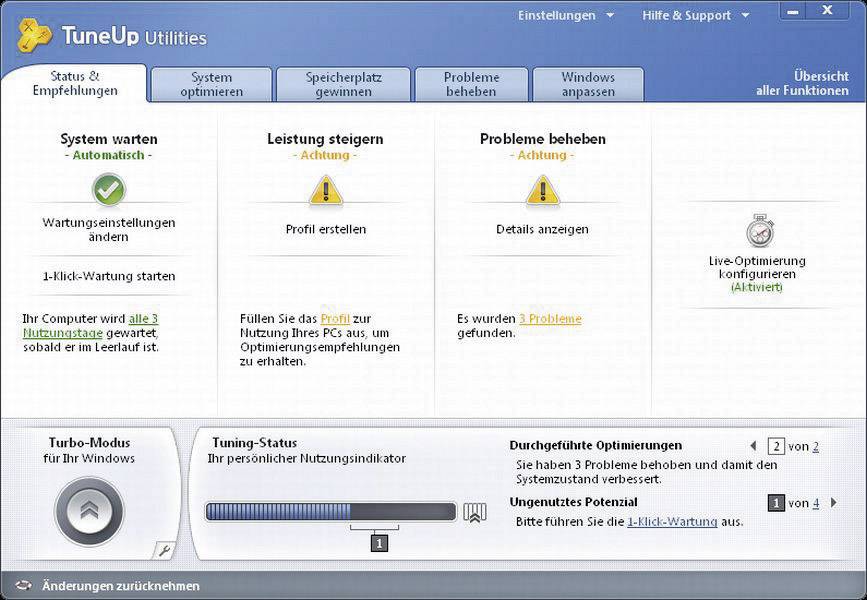This screenshot has height=600, width=867.
Task: Click Änderungen zurücknehmen at the bottom
Action: pos(121,586)
